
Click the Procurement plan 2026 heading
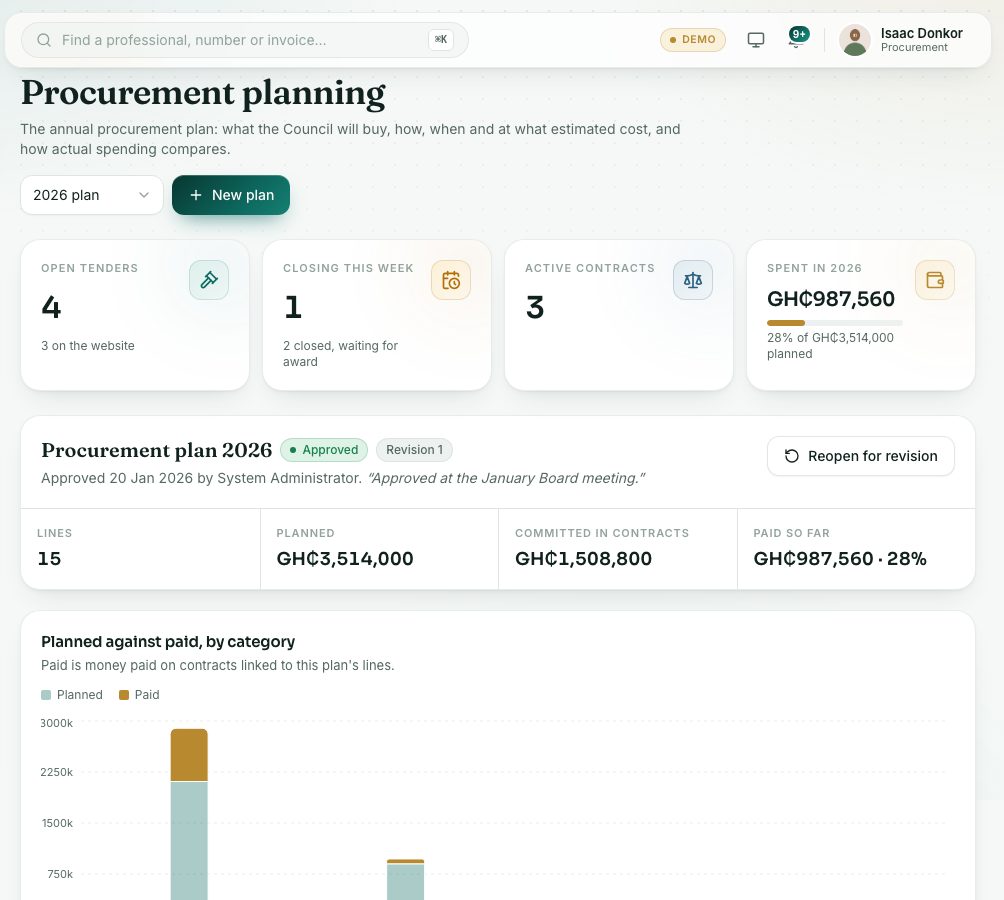click(156, 450)
